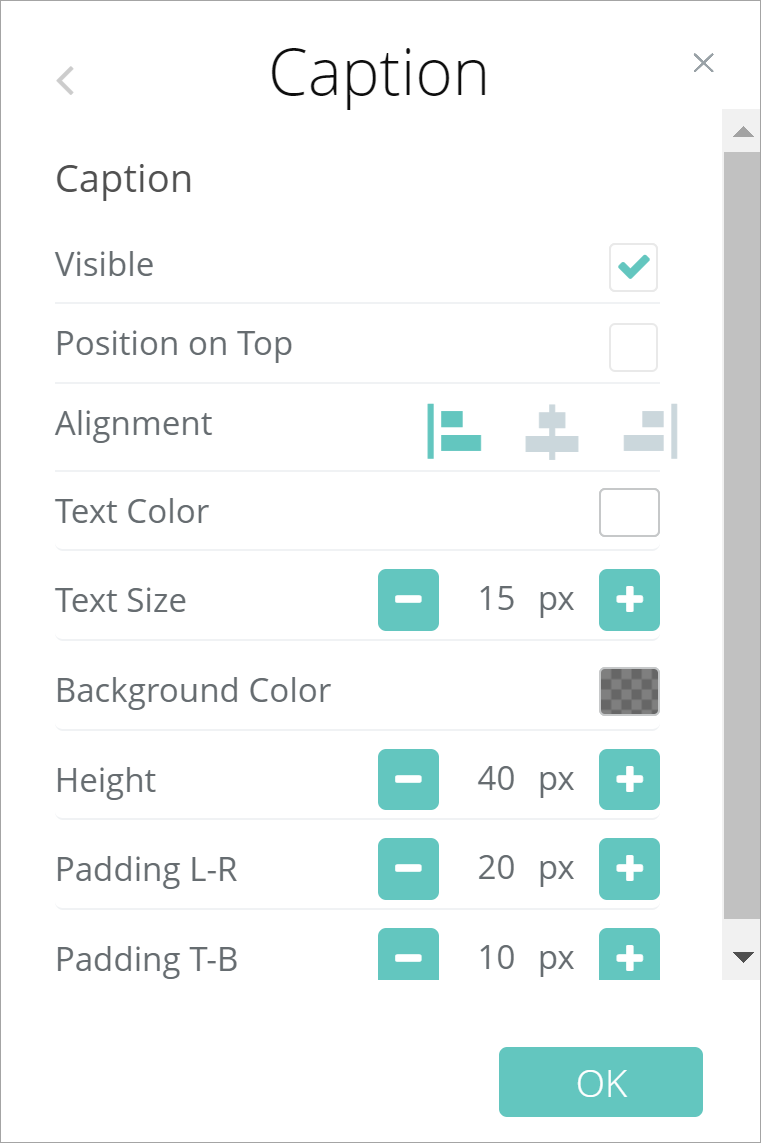This screenshot has height=1143, width=761.
Task: Enable the Position on Top checkbox
Action: (x=633, y=347)
